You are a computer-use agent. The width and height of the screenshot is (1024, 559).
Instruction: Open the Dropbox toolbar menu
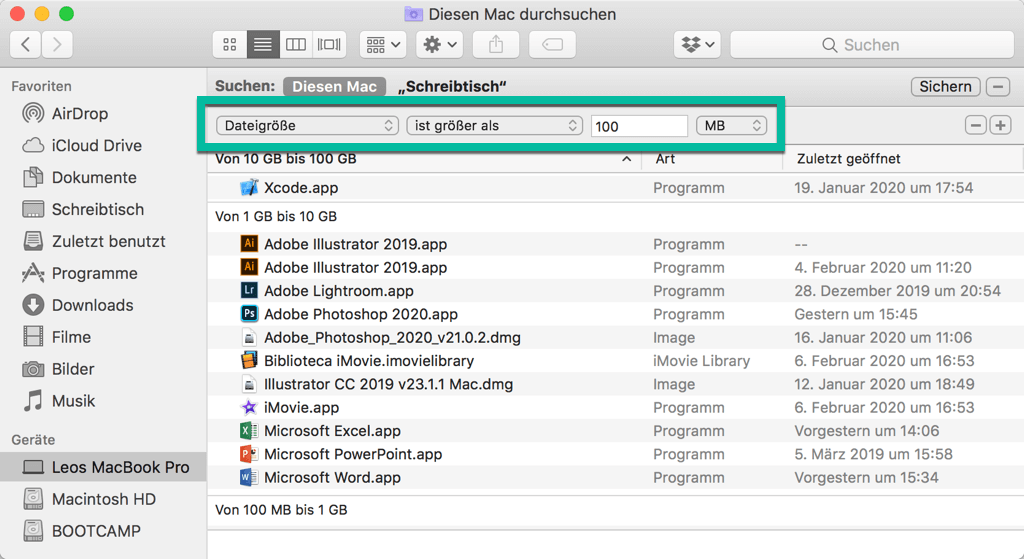click(x=697, y=44)
